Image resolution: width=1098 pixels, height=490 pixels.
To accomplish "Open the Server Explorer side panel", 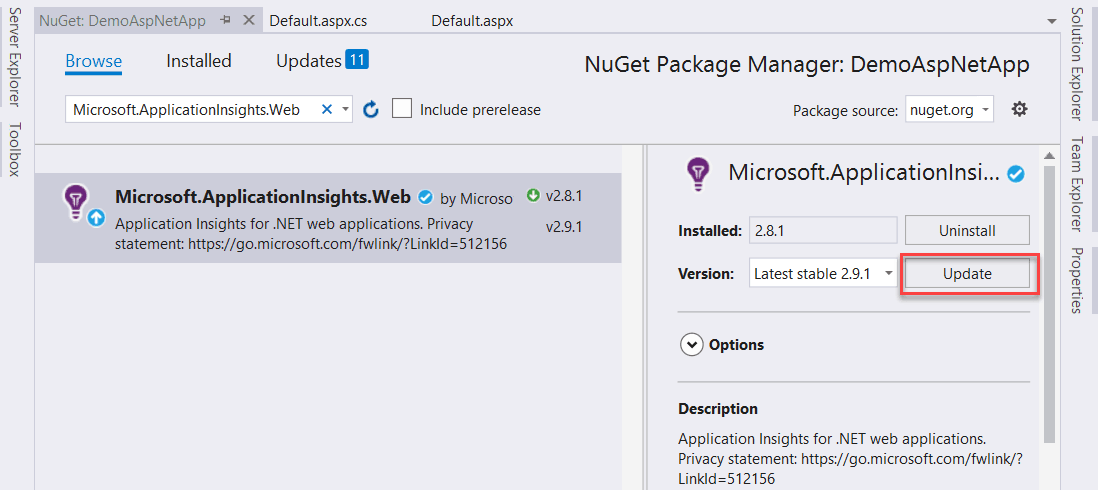I will click(x=14, y=57).
